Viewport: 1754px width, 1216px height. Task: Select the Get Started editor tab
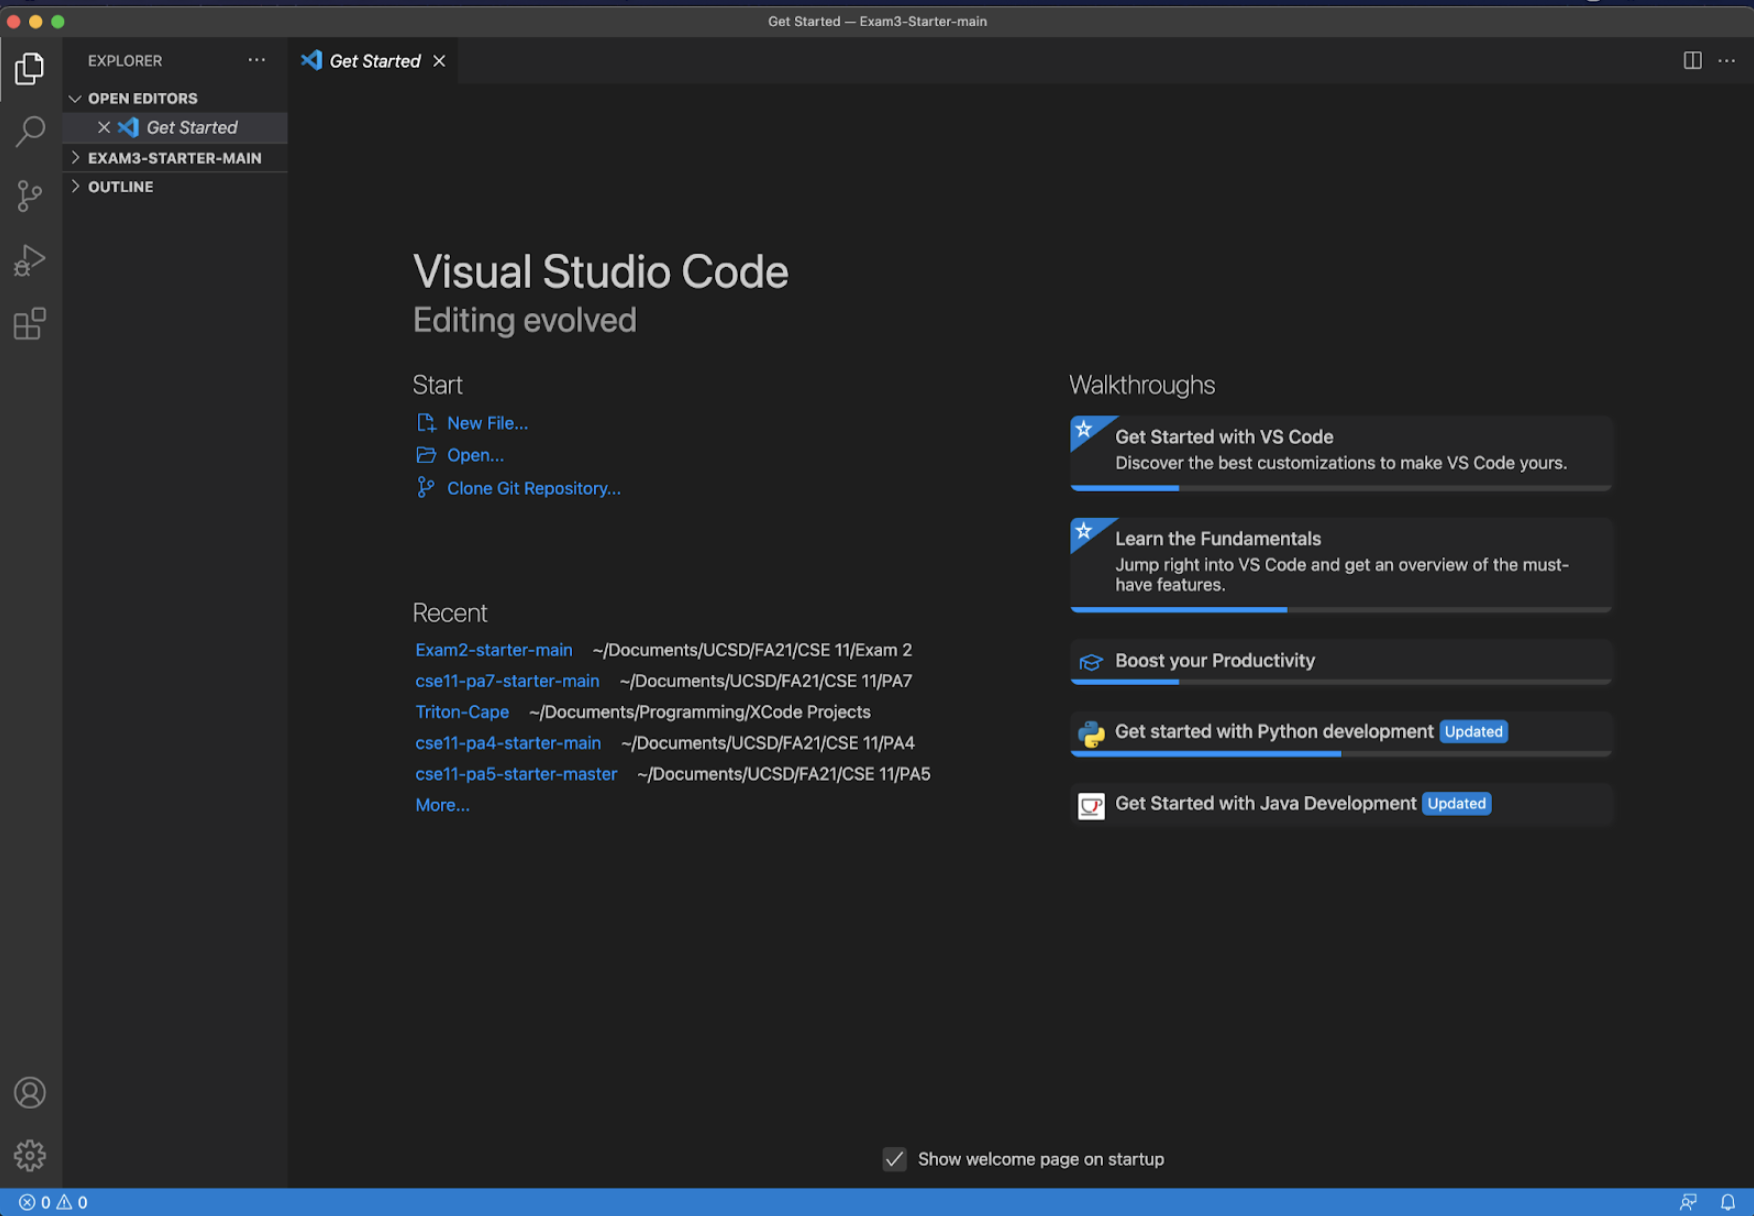(374, 61)
